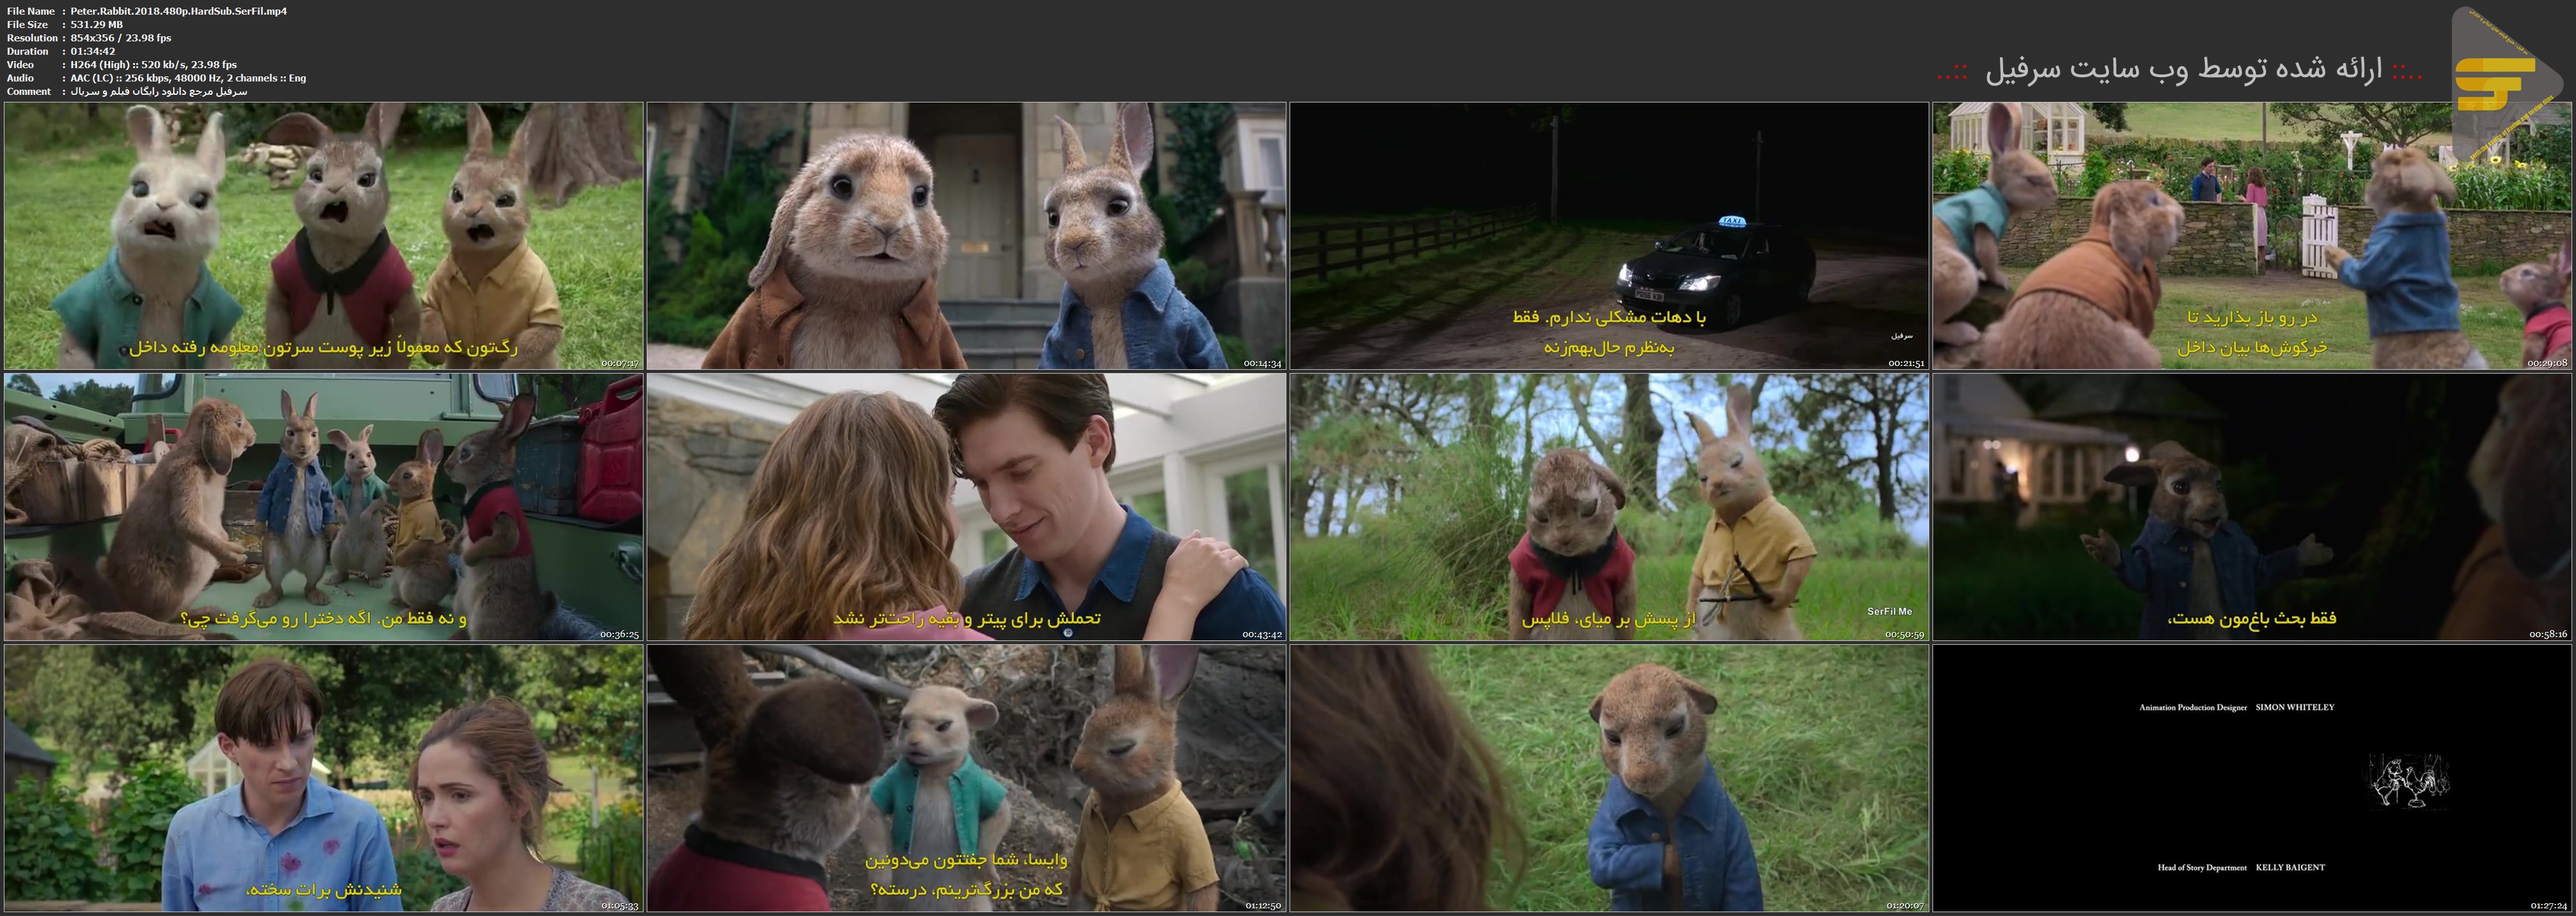
Task: Click the sketch drawing in credits frame
Action: tap(2408, 782)
